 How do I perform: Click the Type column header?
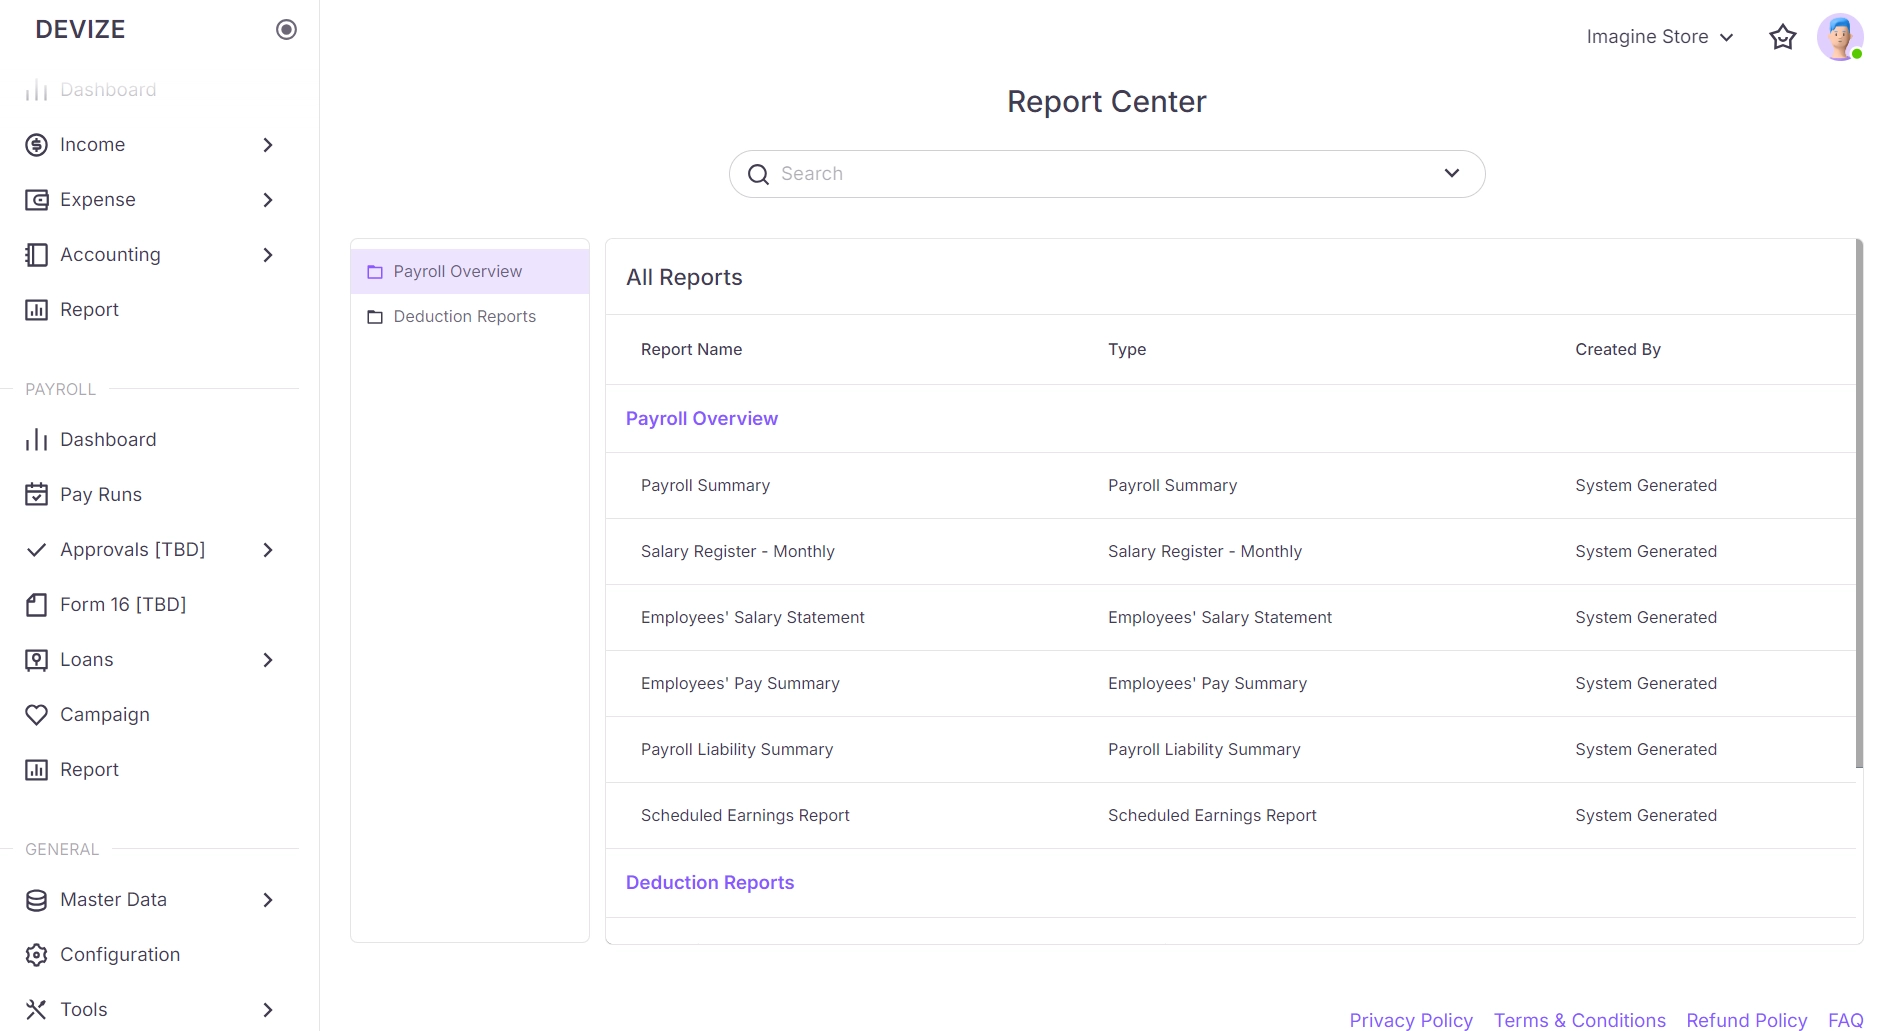click(1127, 350)
